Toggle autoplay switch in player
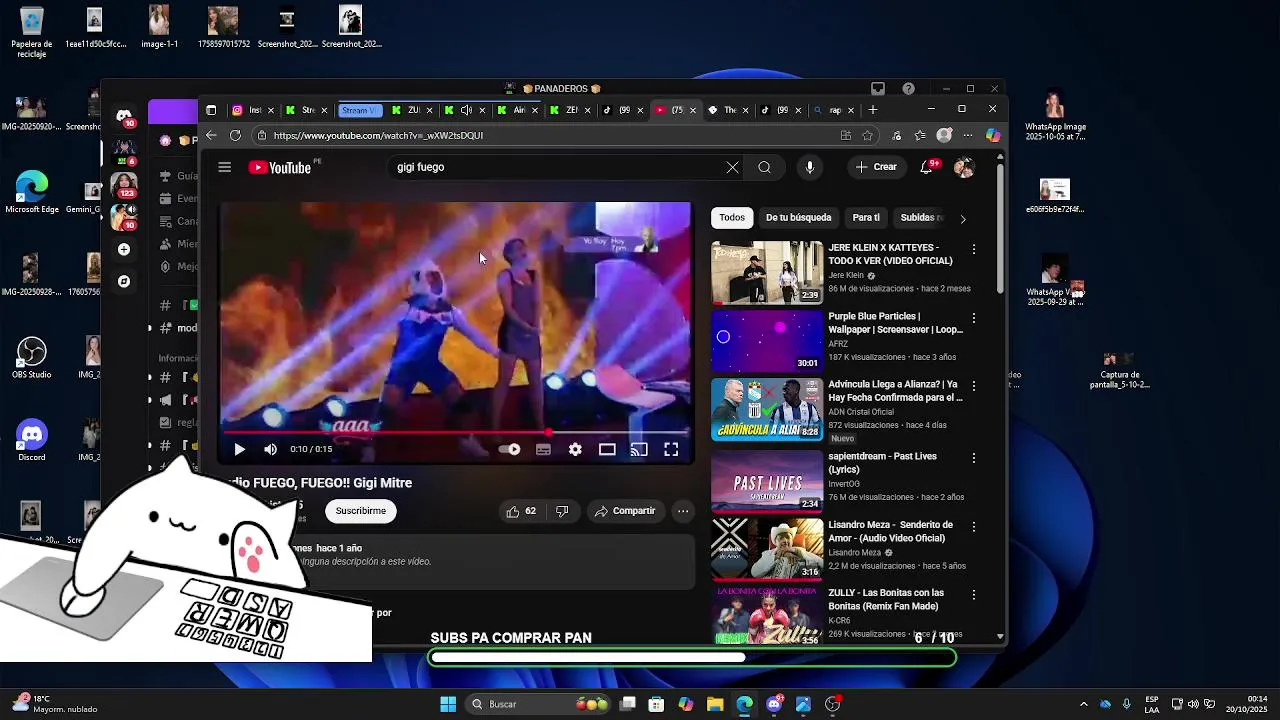Screen dimensions: 1280x720 (x=510, y=450)
